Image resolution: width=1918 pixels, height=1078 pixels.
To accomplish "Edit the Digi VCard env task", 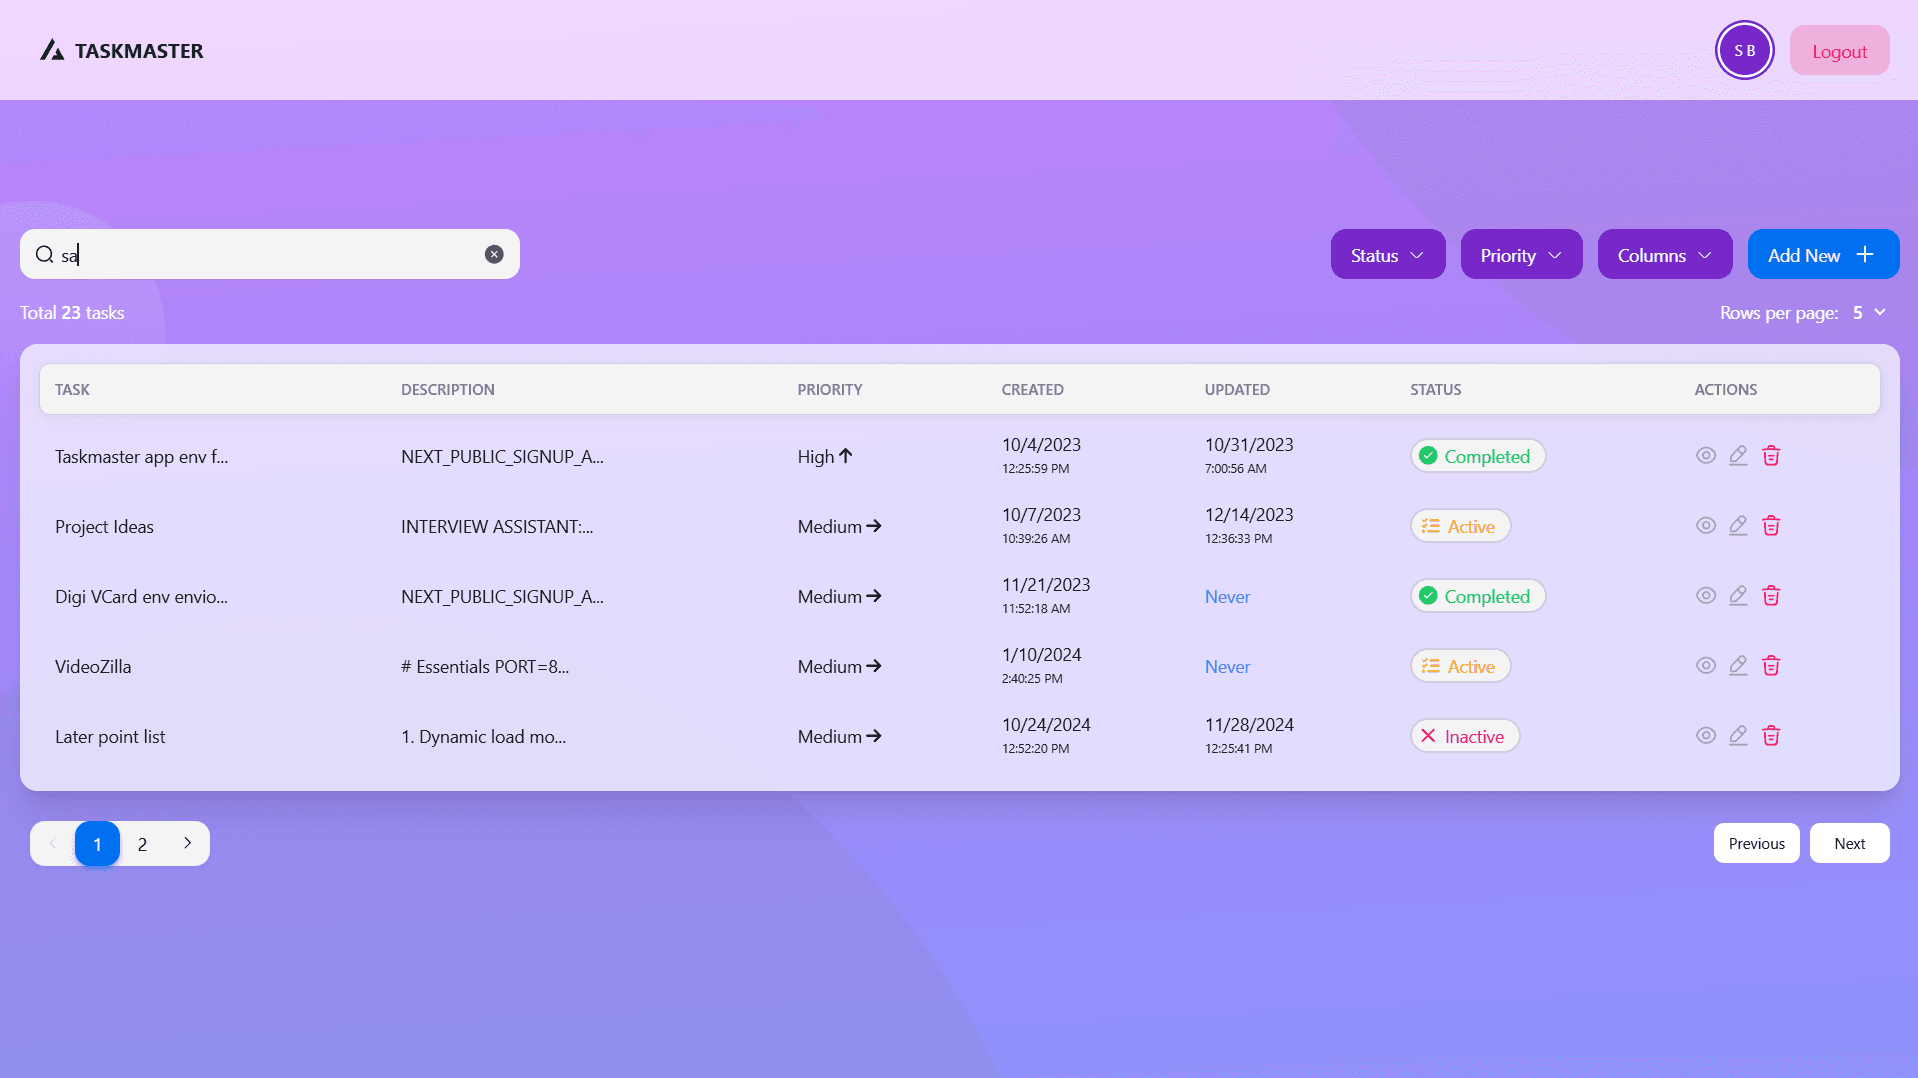I will pyautogui.click(x=1738, y=596).
